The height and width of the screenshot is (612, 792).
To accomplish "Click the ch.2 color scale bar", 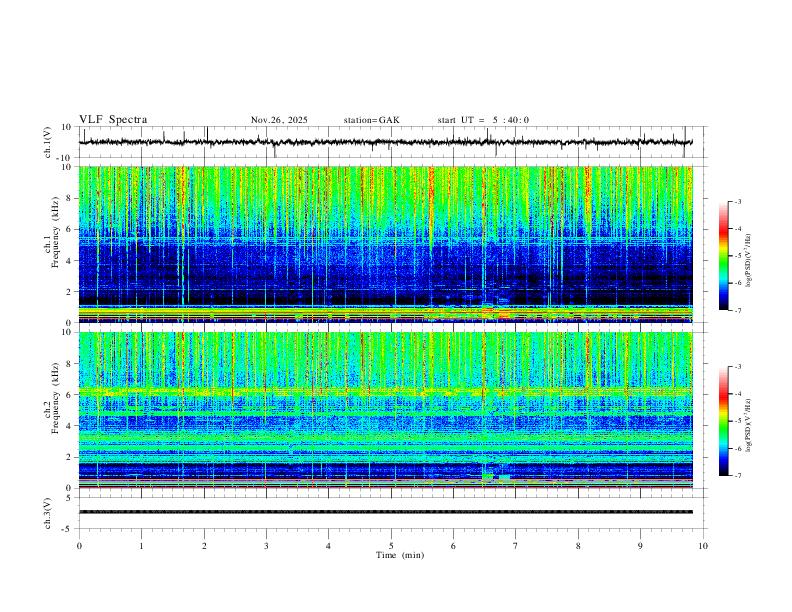I will point(723,421).
